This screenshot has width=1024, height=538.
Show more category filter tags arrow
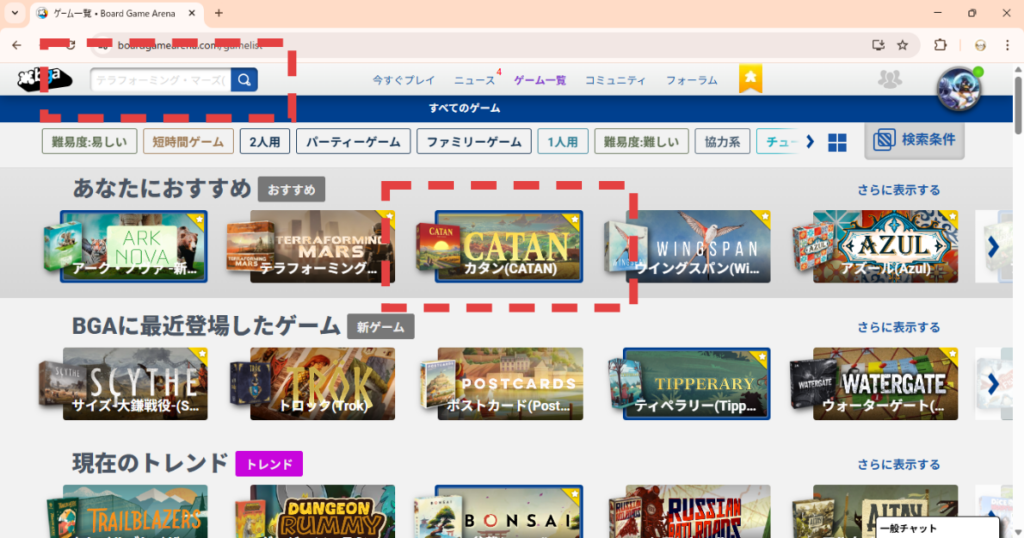coord(810,142)
